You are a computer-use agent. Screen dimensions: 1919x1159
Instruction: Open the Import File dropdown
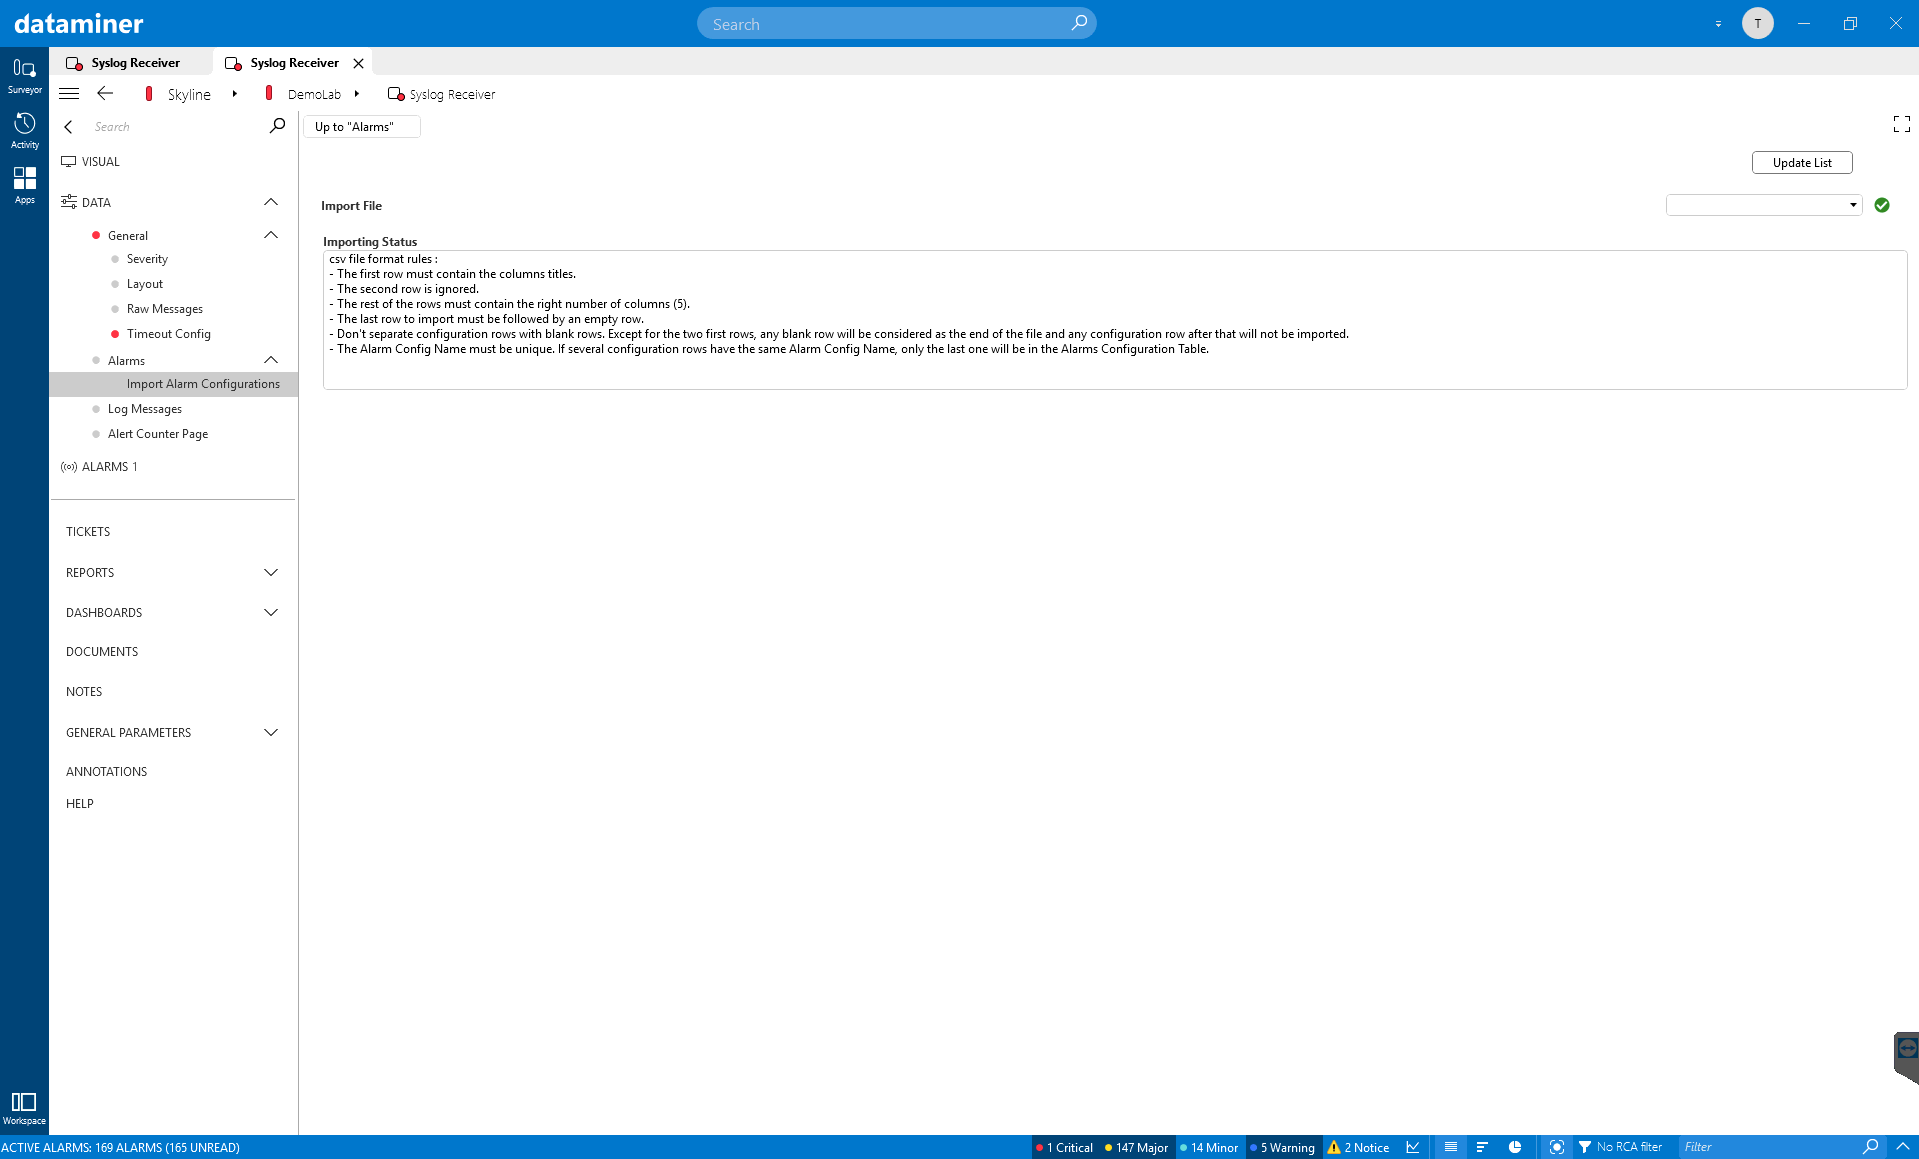pyautogui.click(x=1763, y=205)
